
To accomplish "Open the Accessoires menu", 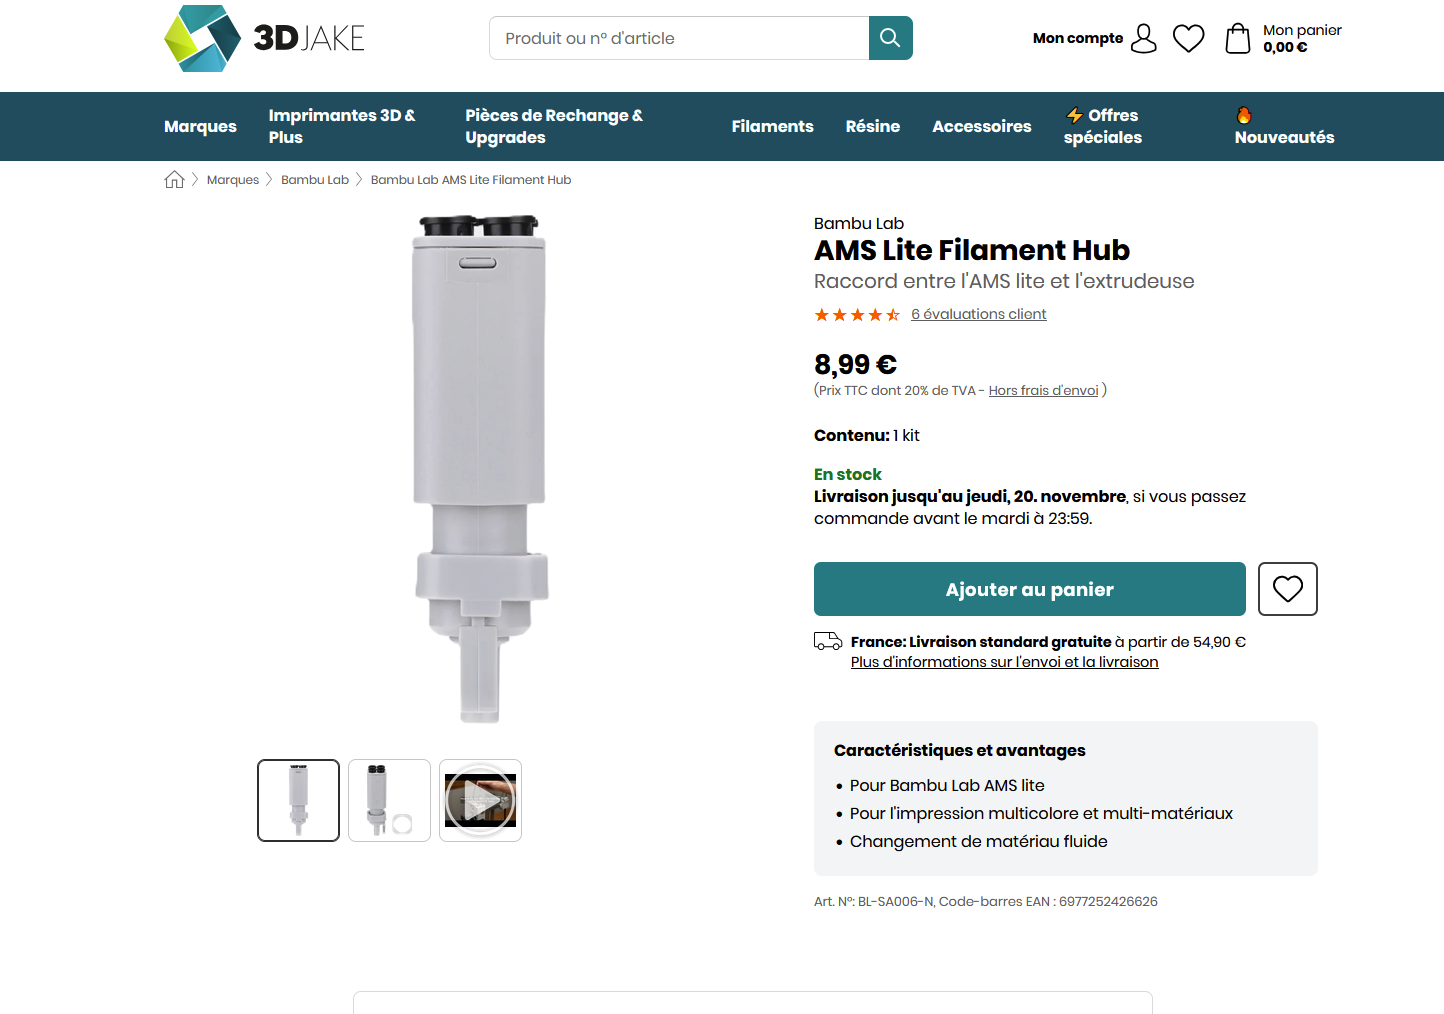I will [x=981, y=126].
